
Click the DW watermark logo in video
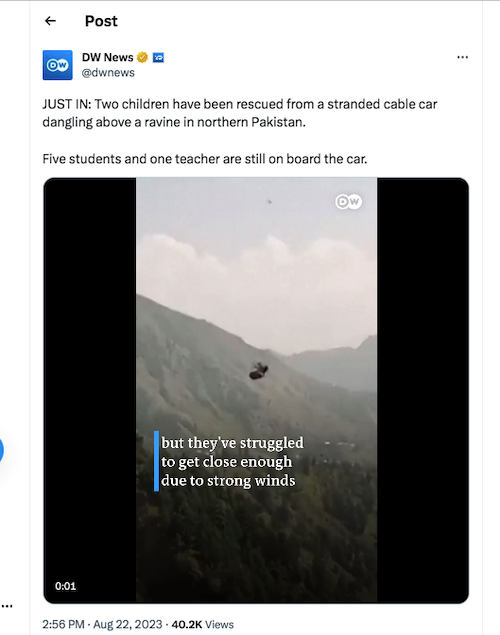(x=348, y=202)
